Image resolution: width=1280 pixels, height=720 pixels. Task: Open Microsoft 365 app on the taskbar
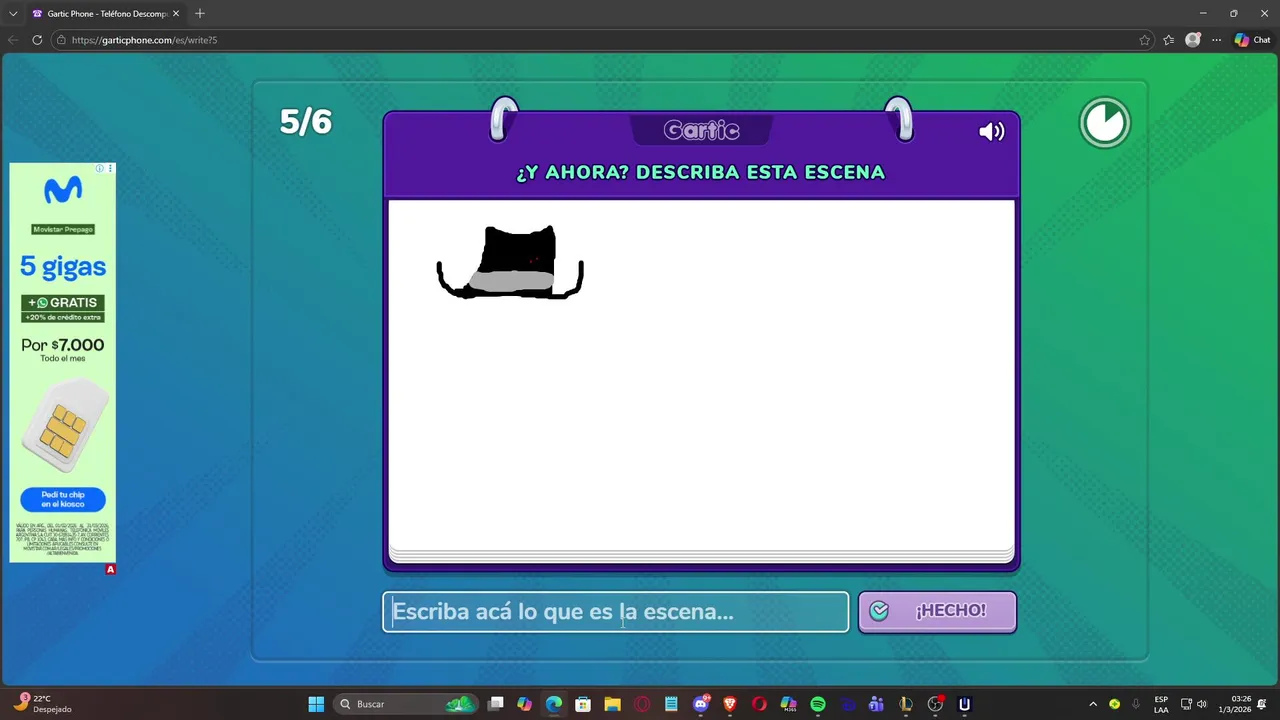[x=788, y=704]
